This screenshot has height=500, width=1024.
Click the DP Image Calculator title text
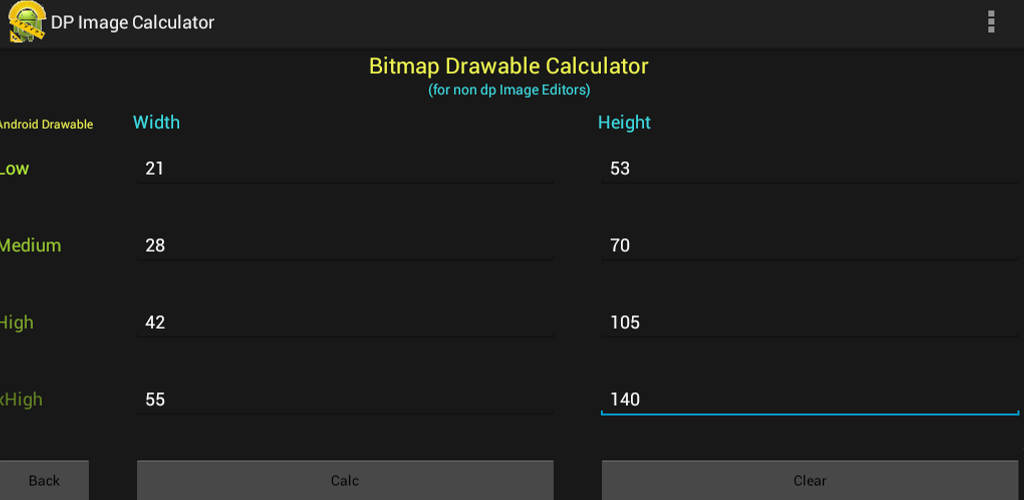coord(133,22)
